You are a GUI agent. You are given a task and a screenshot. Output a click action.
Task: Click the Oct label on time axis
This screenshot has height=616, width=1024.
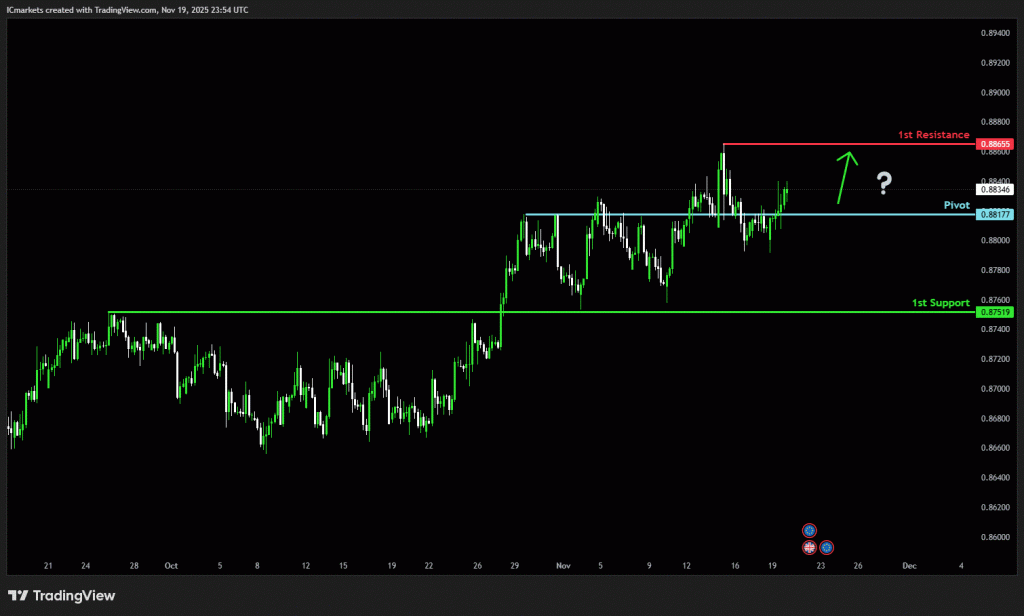[x=171, y=565]
